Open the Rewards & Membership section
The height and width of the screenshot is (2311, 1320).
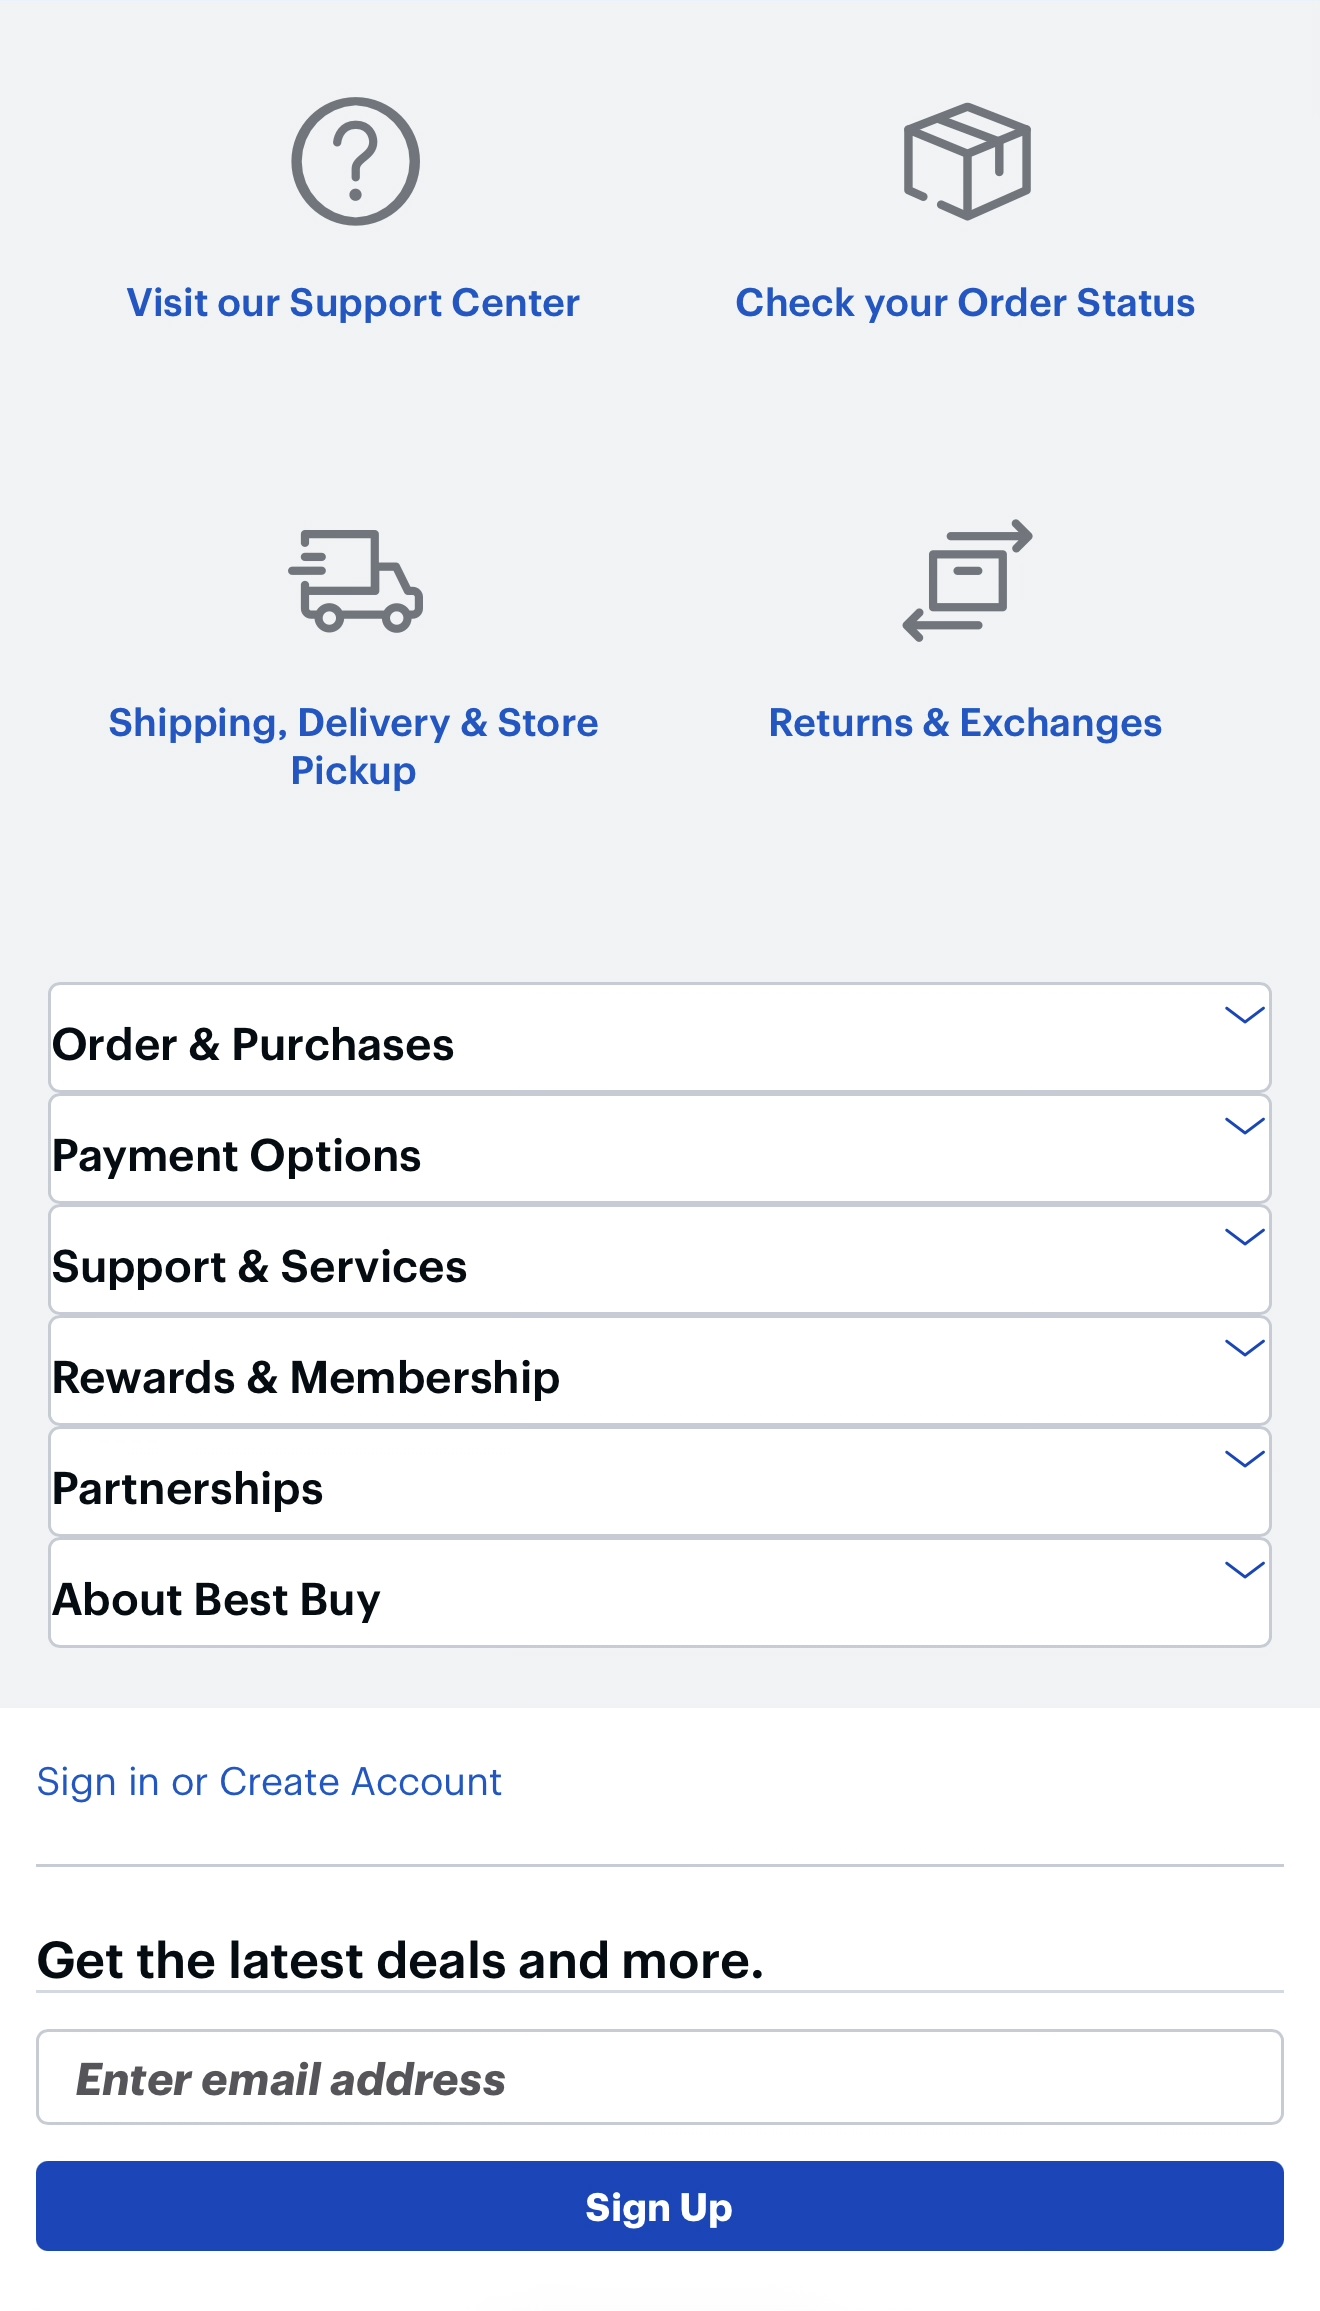(660, 1371)
